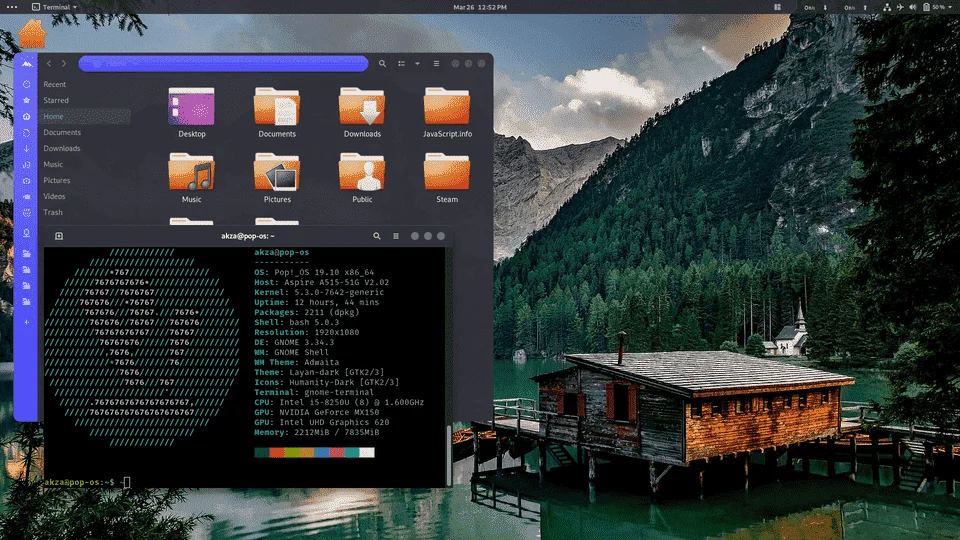Open Activities dots in top bar
Image resolution: width=960 pixels, height=540 pixels.
12,7
